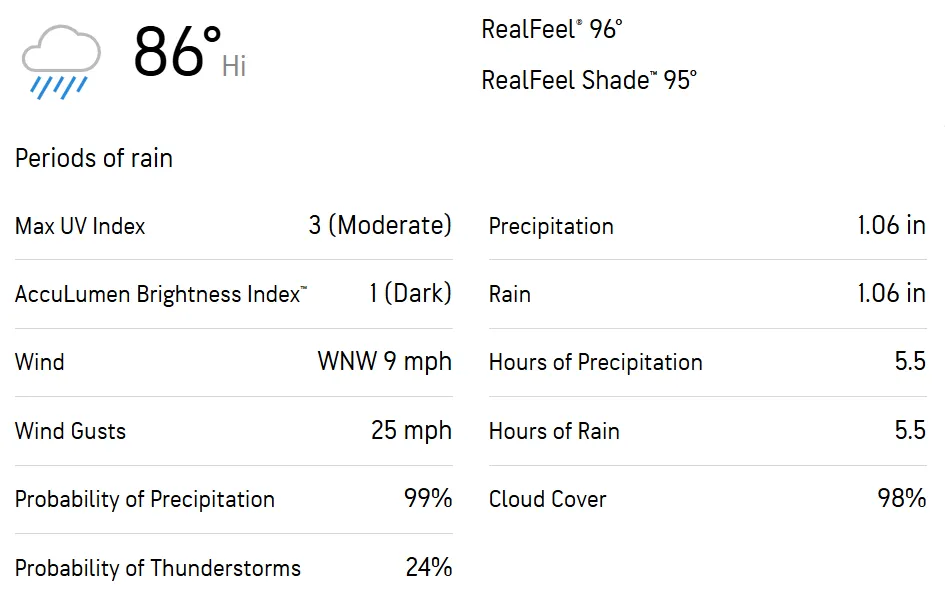Click the rain cloud weather icon
The width and height of the screenshot is (945, 593).
[62, 61]
